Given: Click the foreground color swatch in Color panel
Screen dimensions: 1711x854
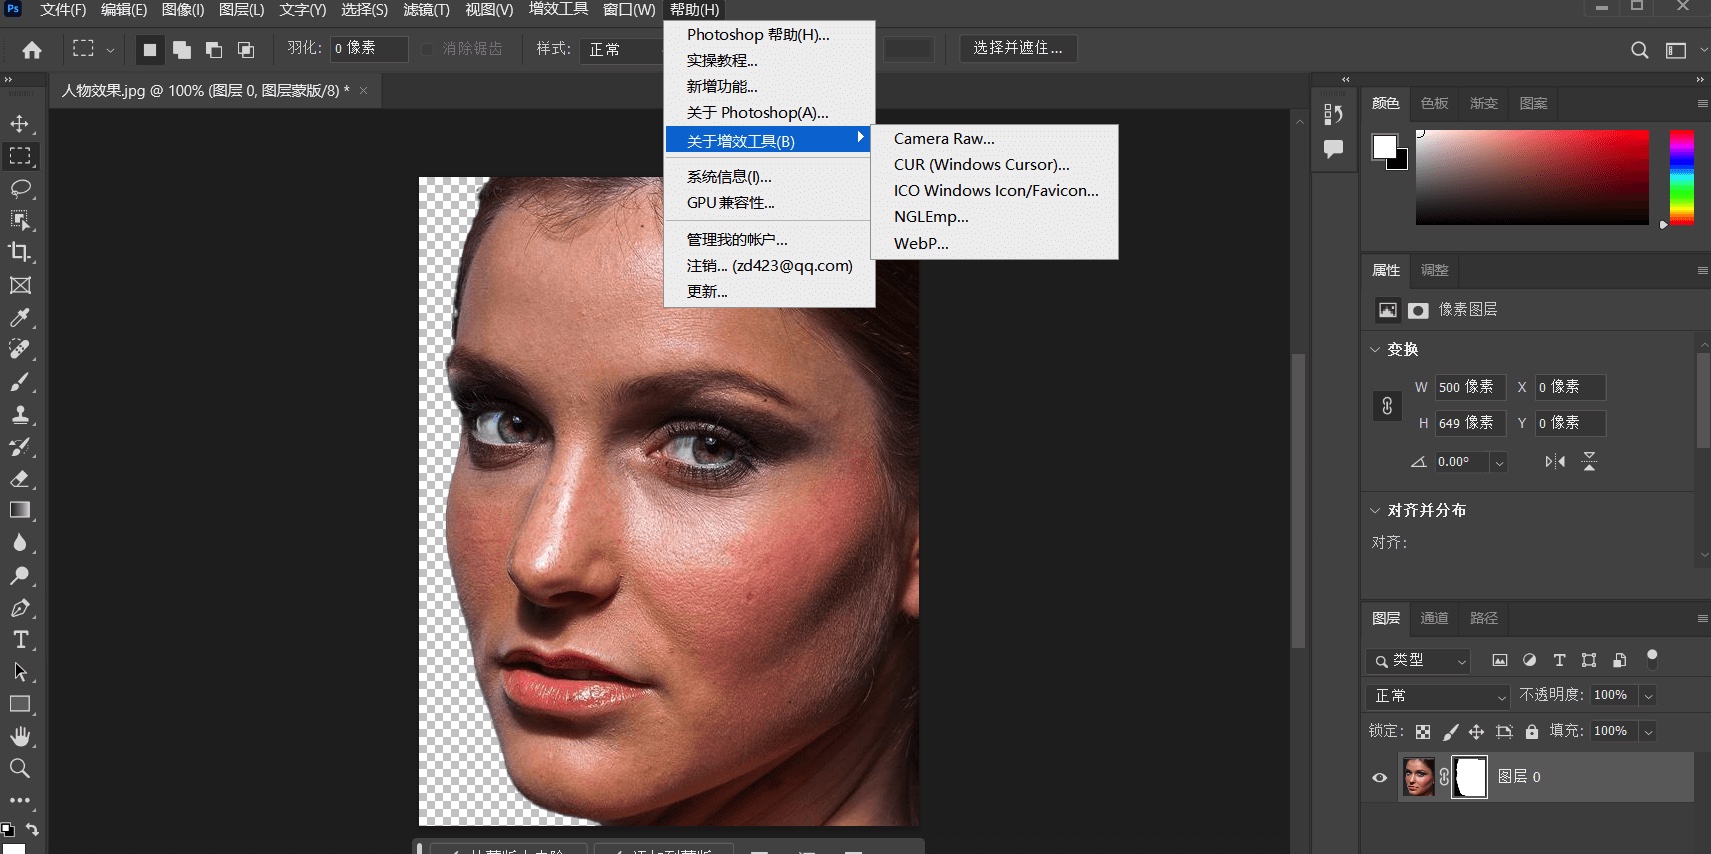Looking at the screenshot, I should [1384, 147].
